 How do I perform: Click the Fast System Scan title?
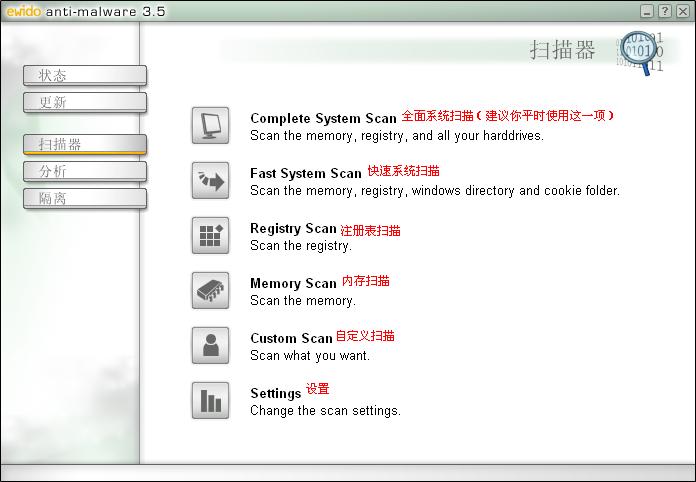point(306,174)
